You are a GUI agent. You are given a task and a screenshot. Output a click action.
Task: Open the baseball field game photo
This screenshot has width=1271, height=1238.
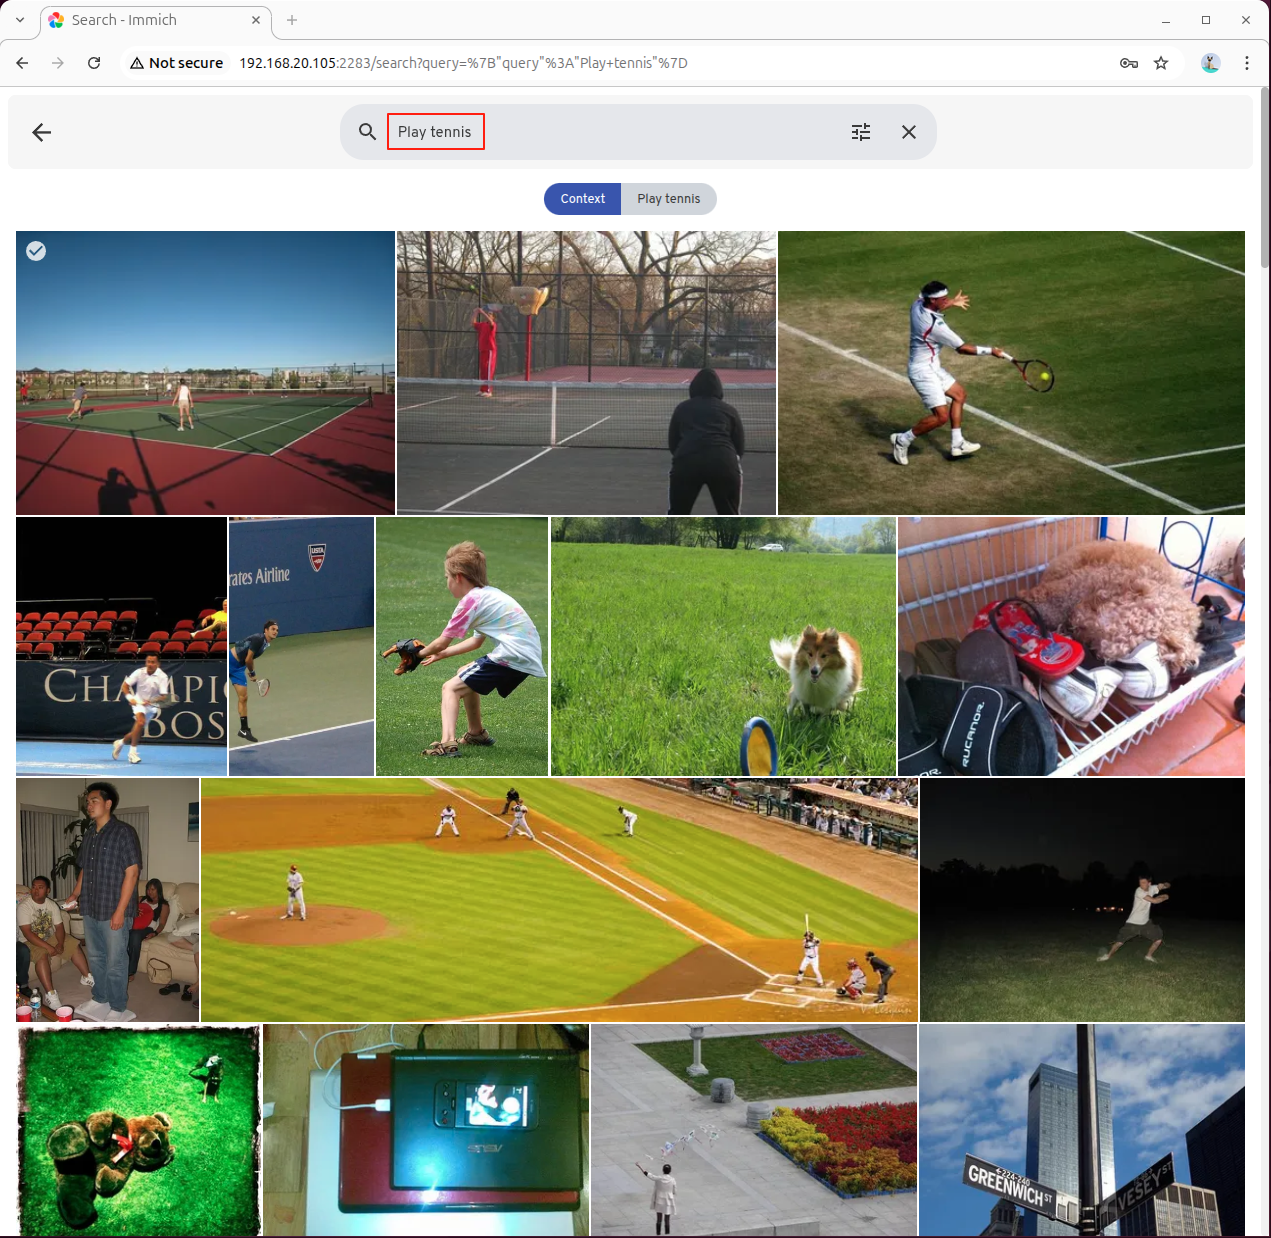pos(559,900)
